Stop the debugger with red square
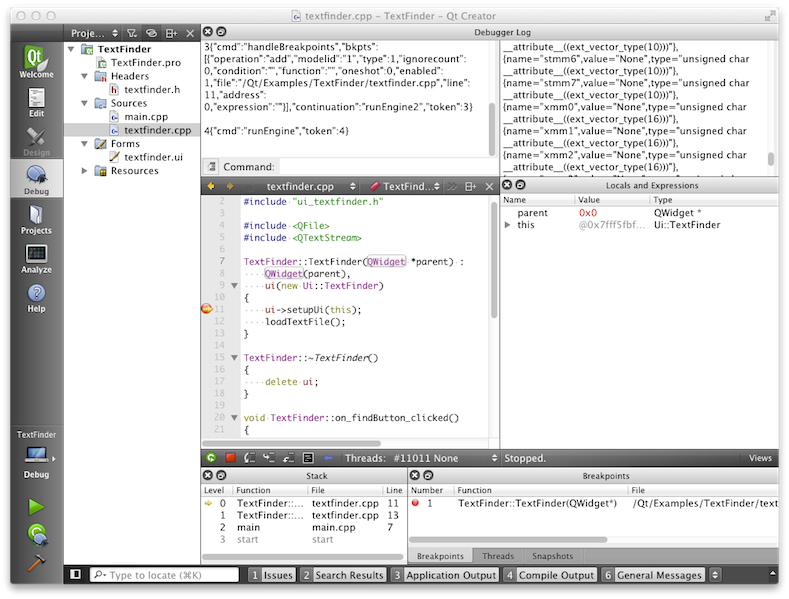The width and height of the screenshot is (789, 599). [230, 458]
